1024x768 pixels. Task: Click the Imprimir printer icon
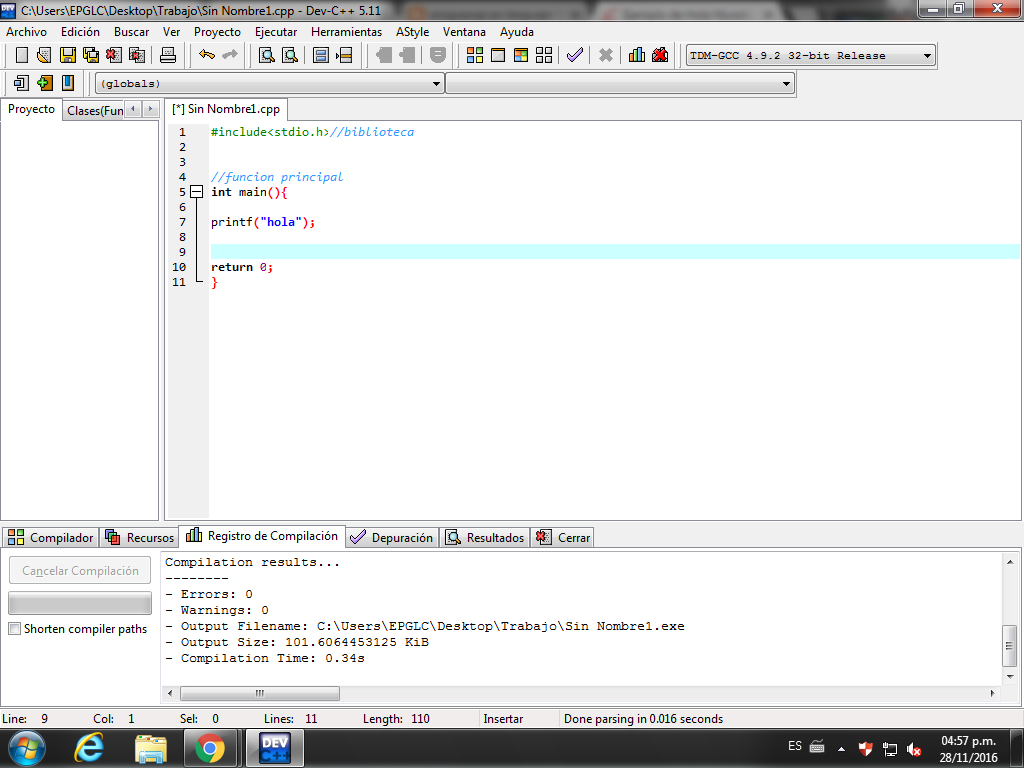click(x=167, y=55)
